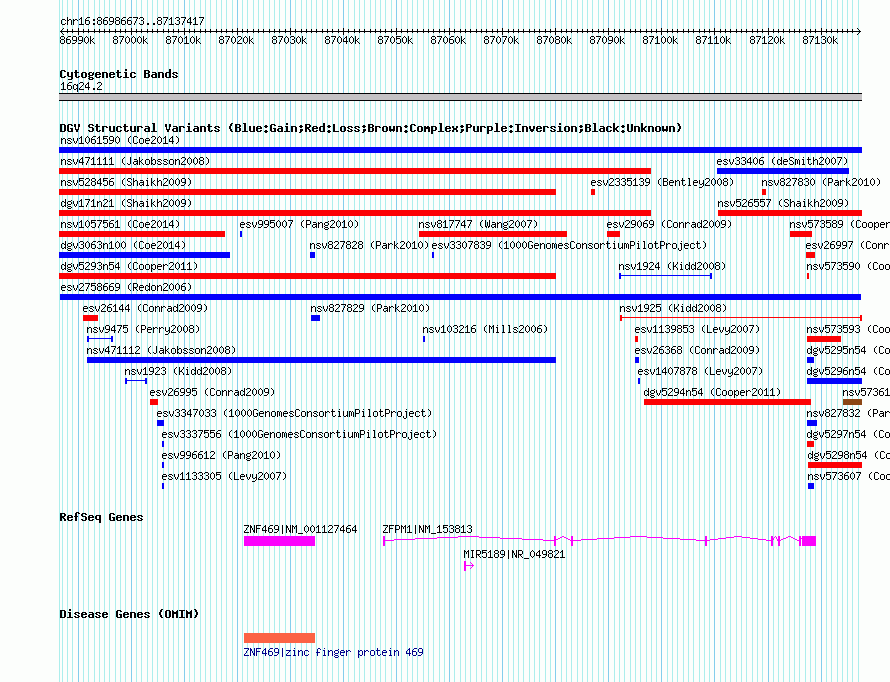Screen dimensions: 890x682
Task: Click nsv827830 (Park2010) label
Action: [x=821, y=182]
